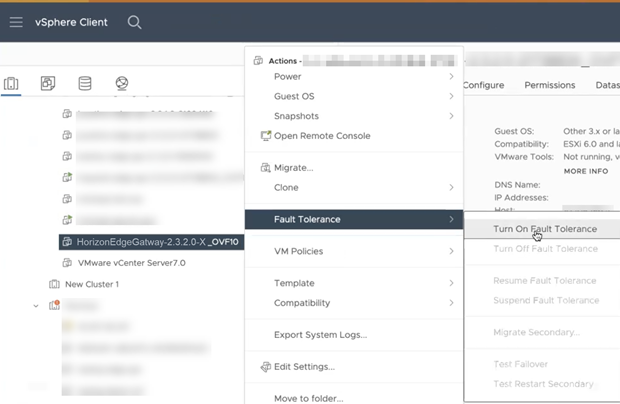Open the hamburger navigation menu
The image size is (620, 404).
point(16,22)
